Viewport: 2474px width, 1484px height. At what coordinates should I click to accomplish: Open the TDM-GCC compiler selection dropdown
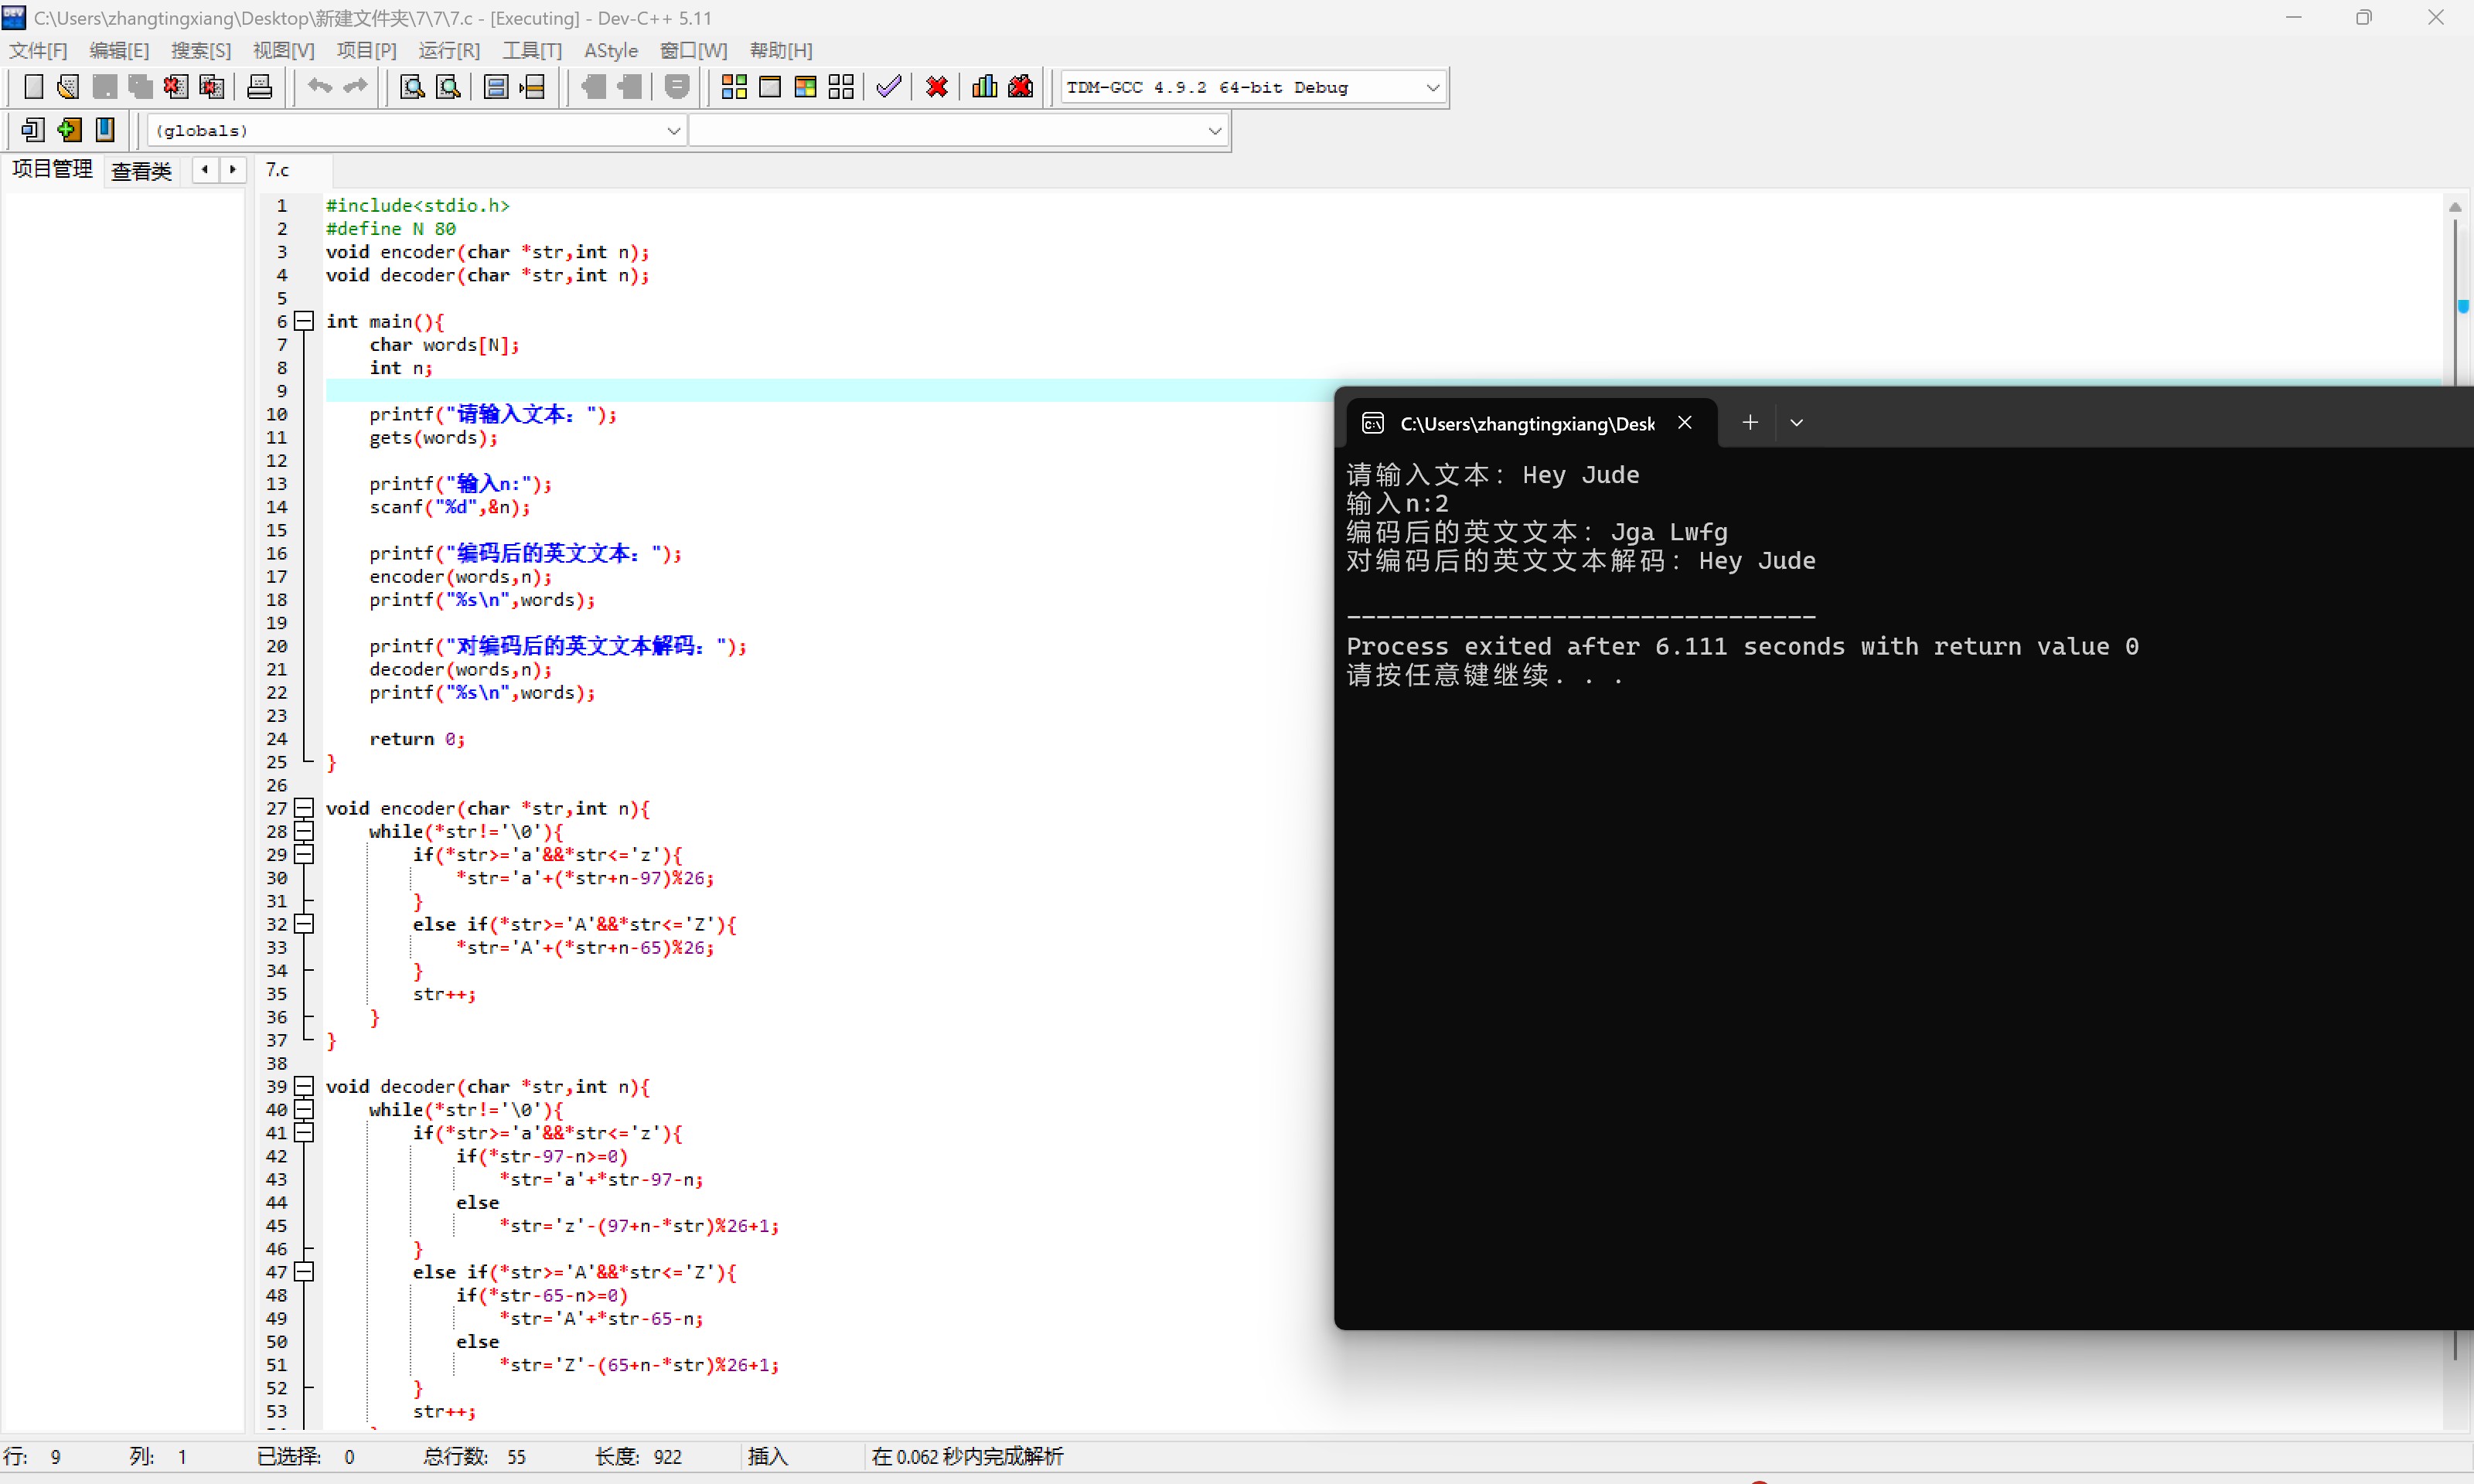tap(1432, 88)
